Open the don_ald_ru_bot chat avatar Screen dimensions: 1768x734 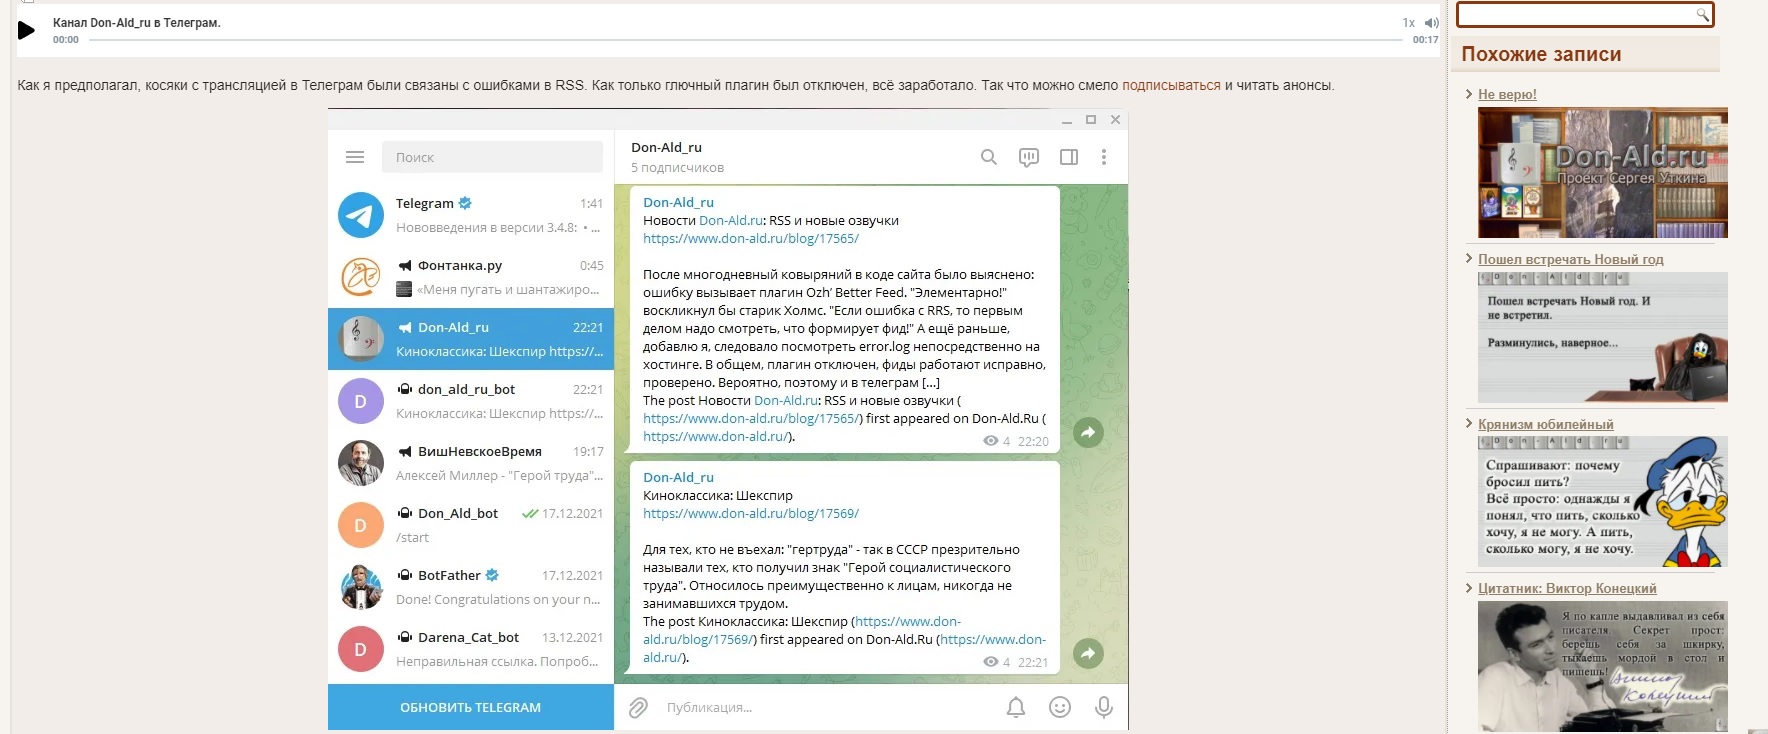361,401
